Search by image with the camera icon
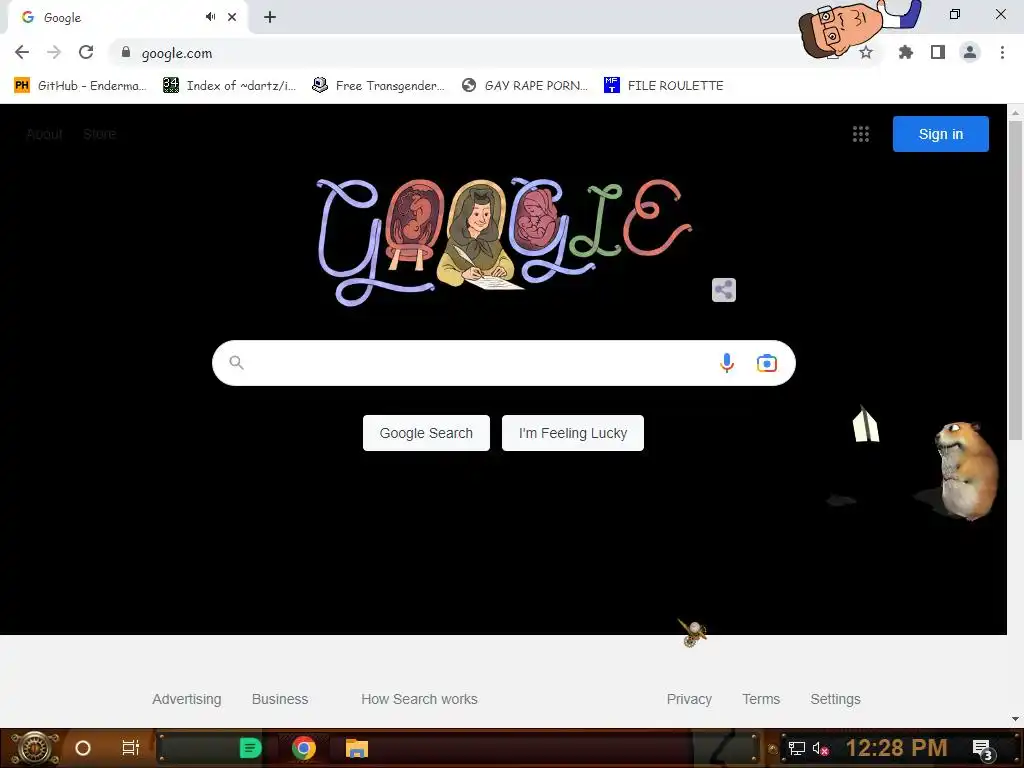Screen dimensions: 1024x768 (x=767, y=362)
